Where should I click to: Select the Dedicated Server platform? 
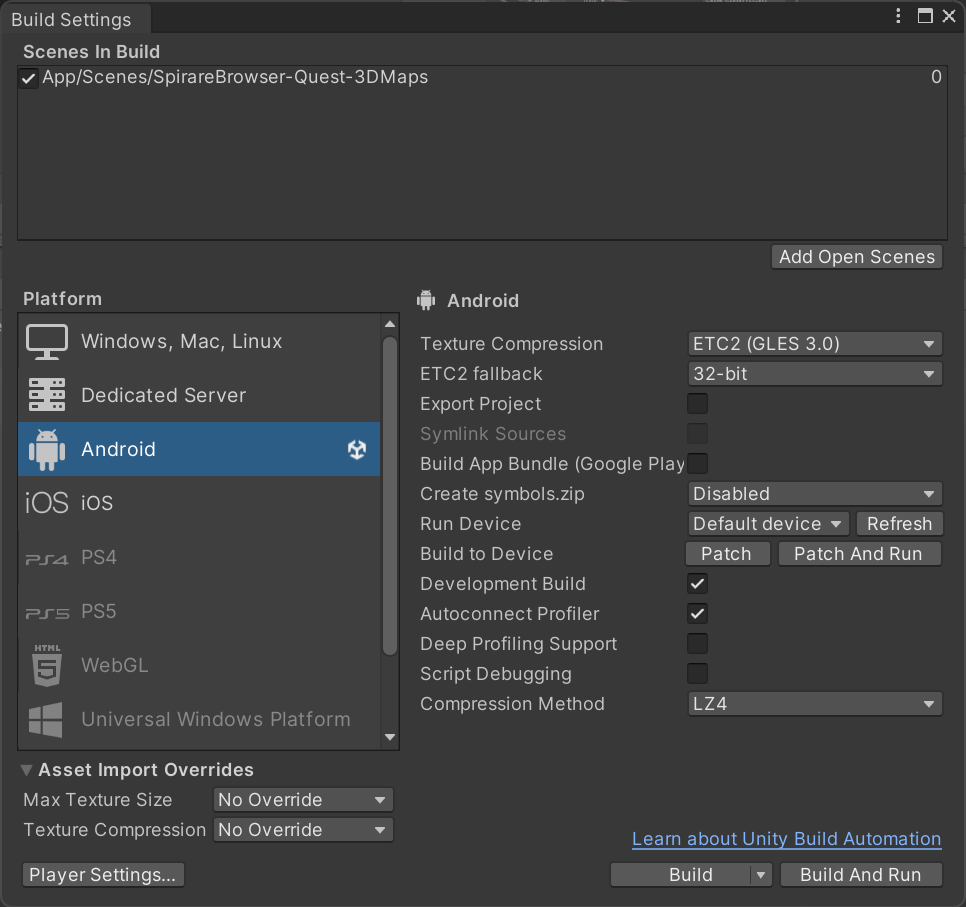tap(199, 395)
